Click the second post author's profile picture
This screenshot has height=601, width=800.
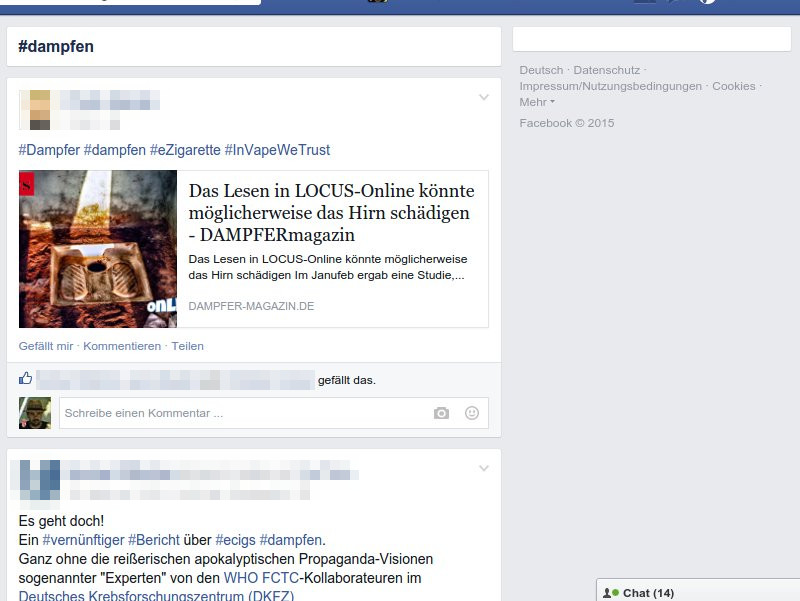pyautogui.click(x=39, y=480)
